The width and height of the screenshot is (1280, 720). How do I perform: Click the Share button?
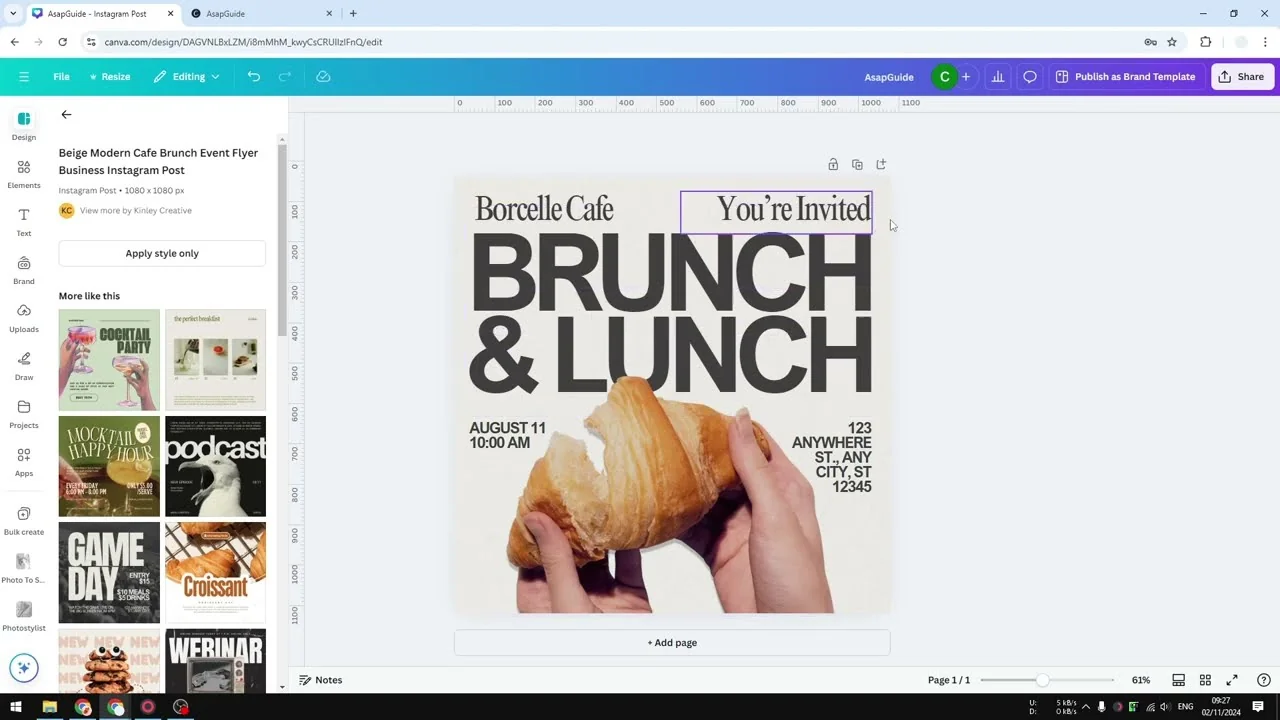tap(1241, 76)
